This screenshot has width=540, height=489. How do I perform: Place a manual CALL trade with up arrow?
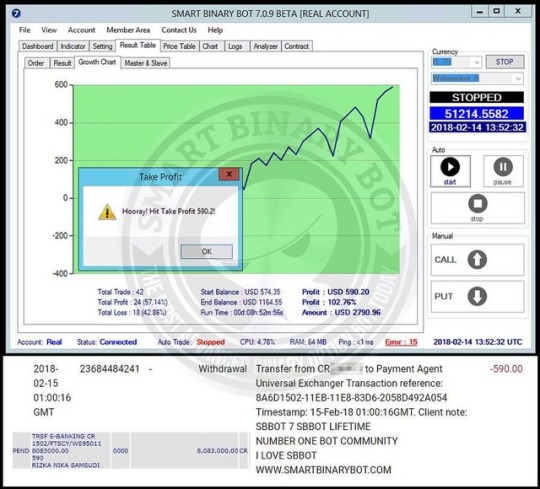click(x=477, y=260)
